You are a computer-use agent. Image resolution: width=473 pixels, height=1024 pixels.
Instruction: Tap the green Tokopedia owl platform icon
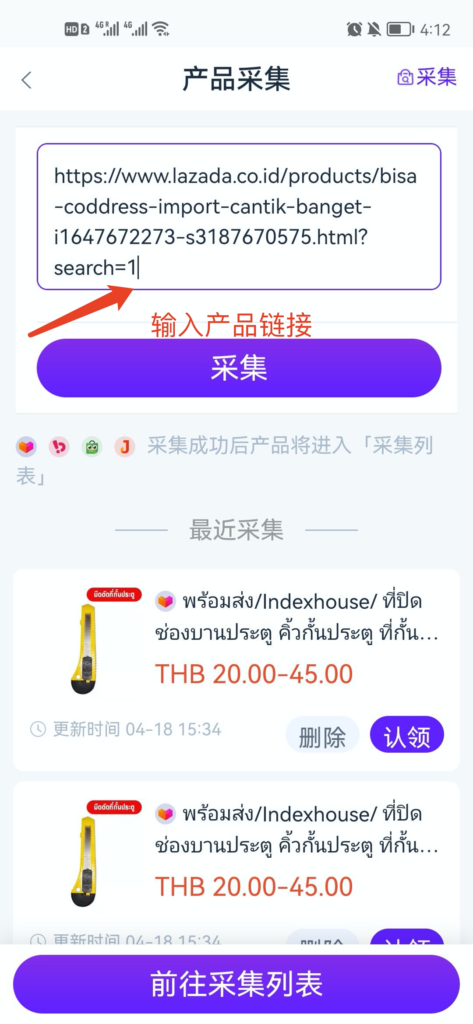tap(91, 447)
